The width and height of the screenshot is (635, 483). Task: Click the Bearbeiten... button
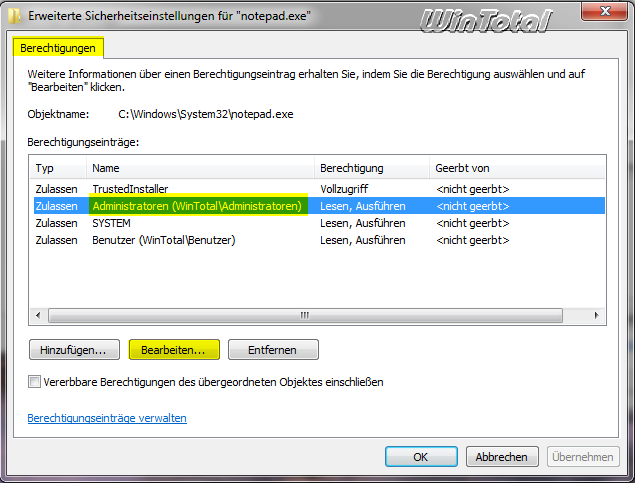click(x=174, y=350)
